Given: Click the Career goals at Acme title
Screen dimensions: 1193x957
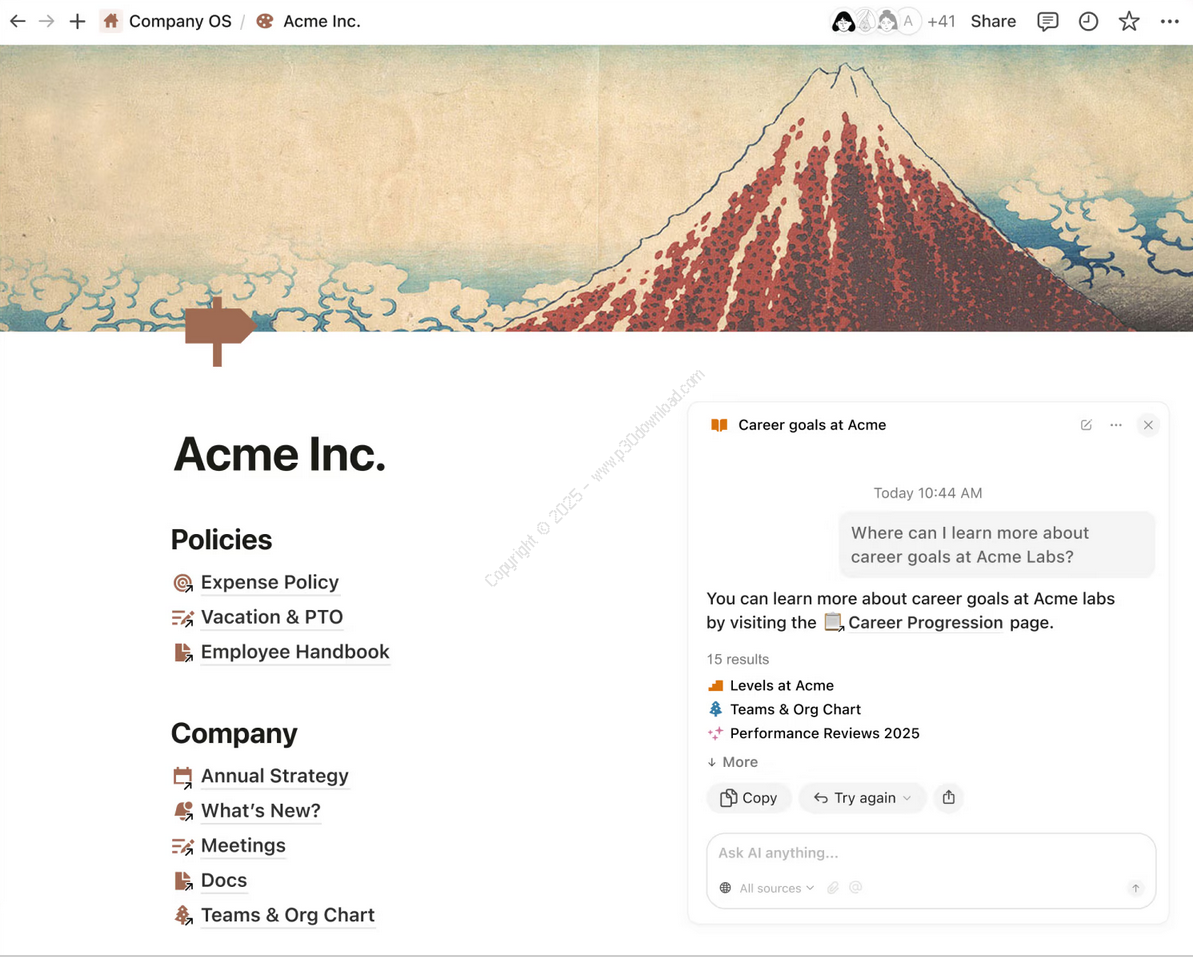Looking at the screenshot, I should pyautogui.click(x=812, y=425).
